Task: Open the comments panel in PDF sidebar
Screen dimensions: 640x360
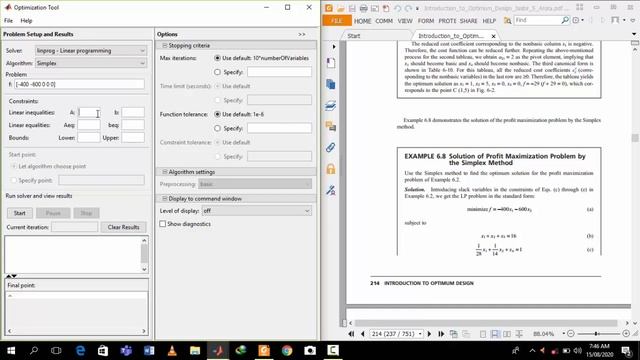Action: [331, 127]
